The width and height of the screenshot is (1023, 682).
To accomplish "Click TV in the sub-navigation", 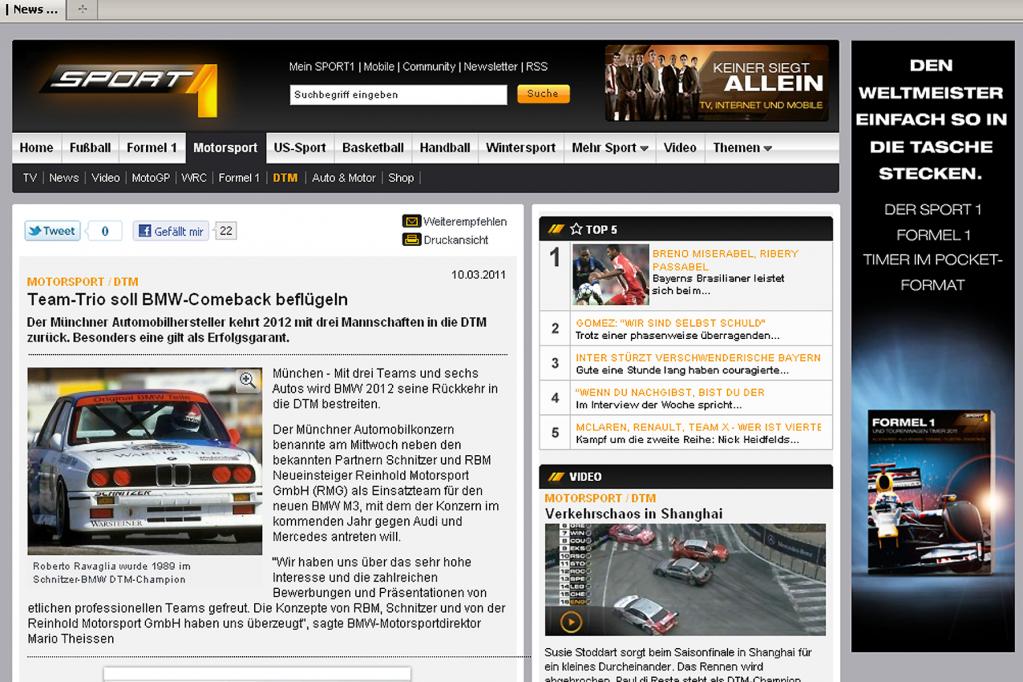I will click(30, 178).
